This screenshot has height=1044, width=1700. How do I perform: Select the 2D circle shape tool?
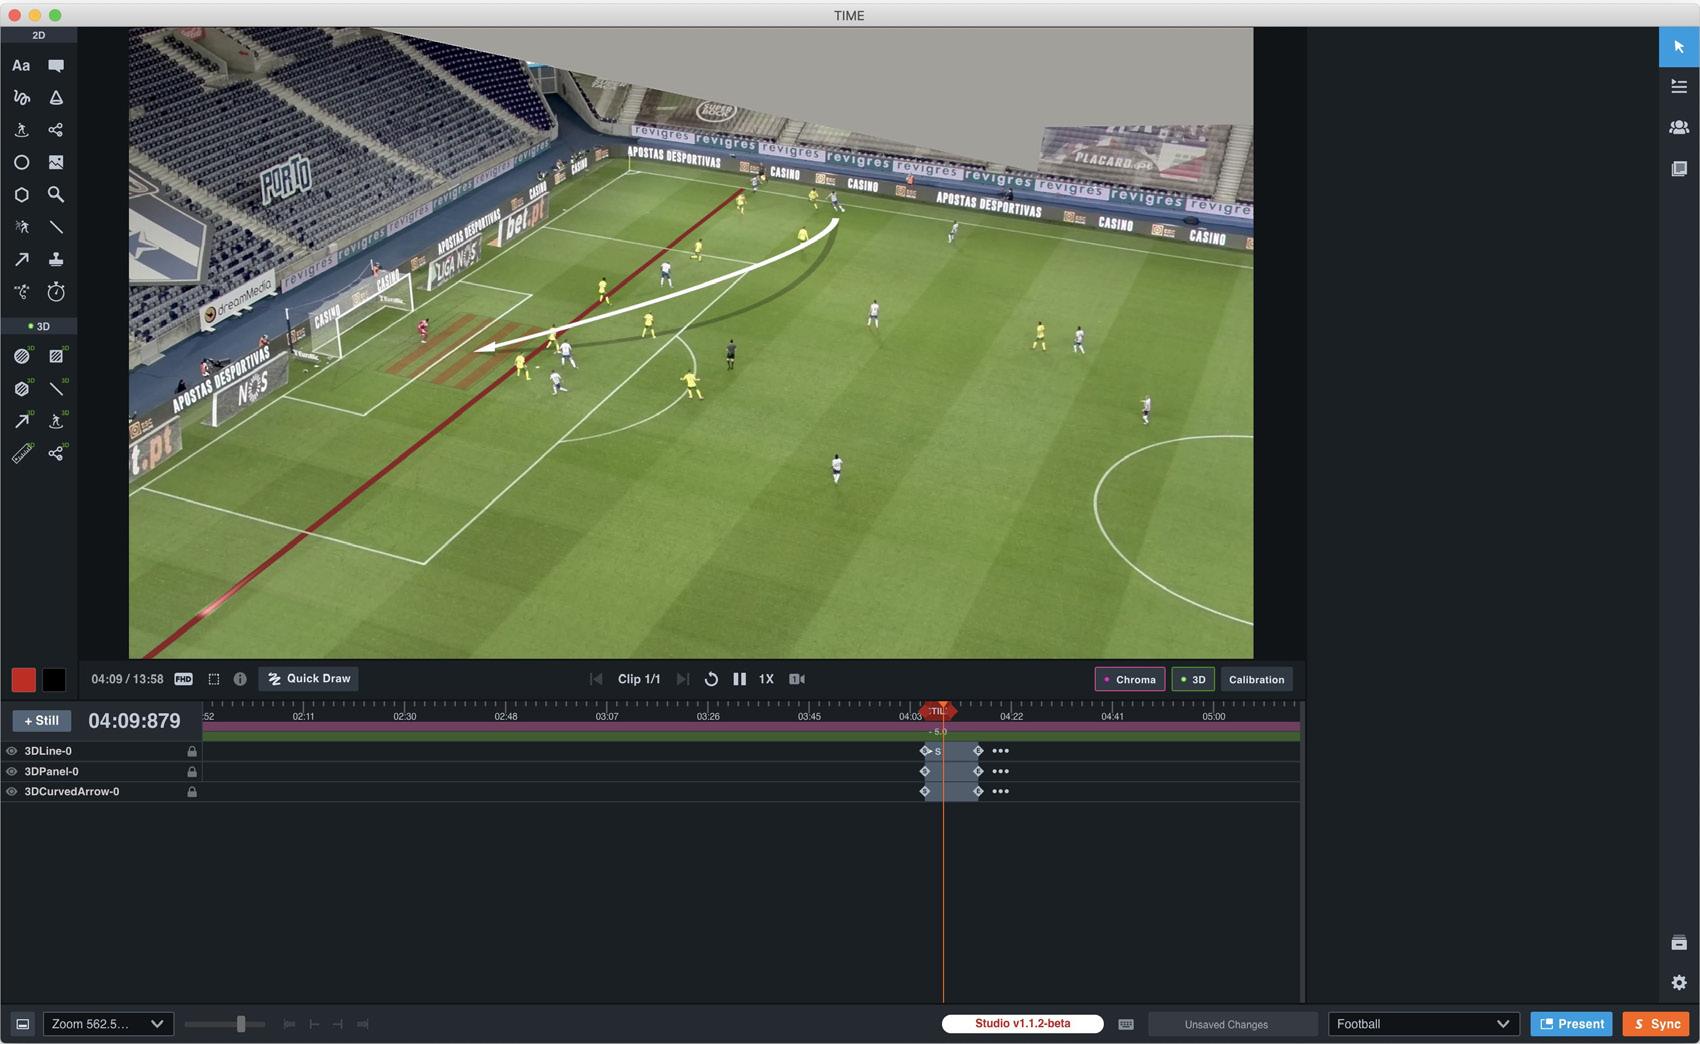point(21,162)
